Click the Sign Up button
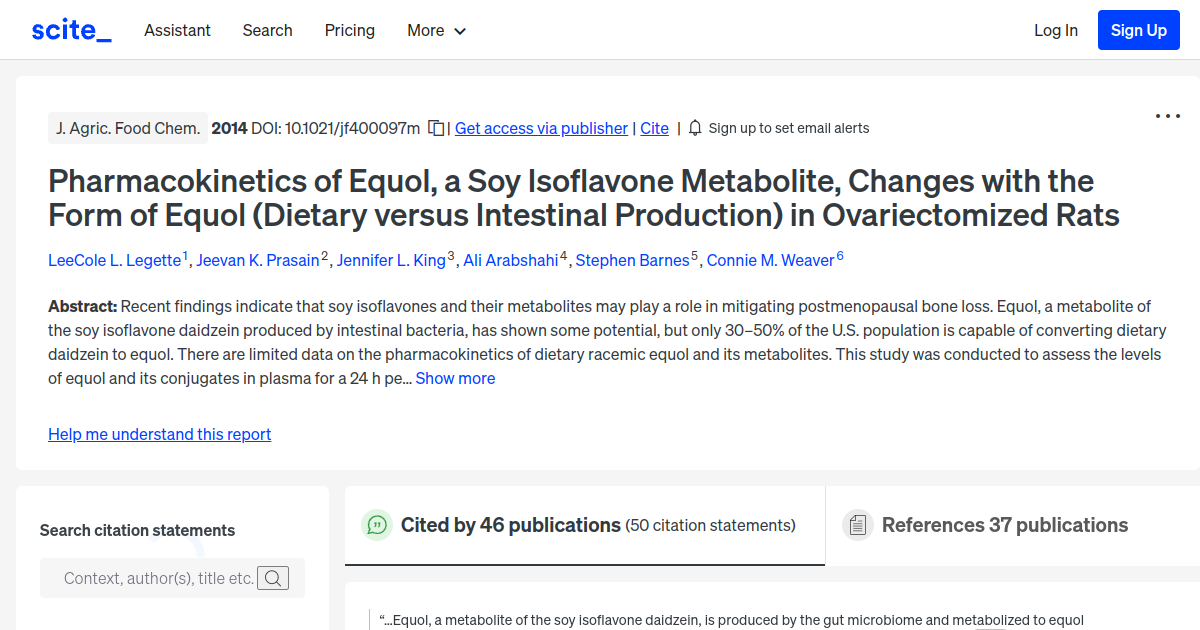Viewport: 1200px width, 630px height. click(x=1138, y=29)
